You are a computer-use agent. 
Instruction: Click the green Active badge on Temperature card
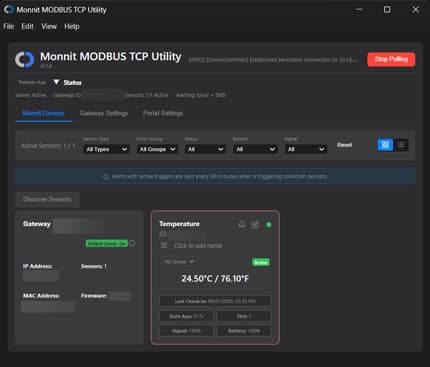click(x=261, y=262)
